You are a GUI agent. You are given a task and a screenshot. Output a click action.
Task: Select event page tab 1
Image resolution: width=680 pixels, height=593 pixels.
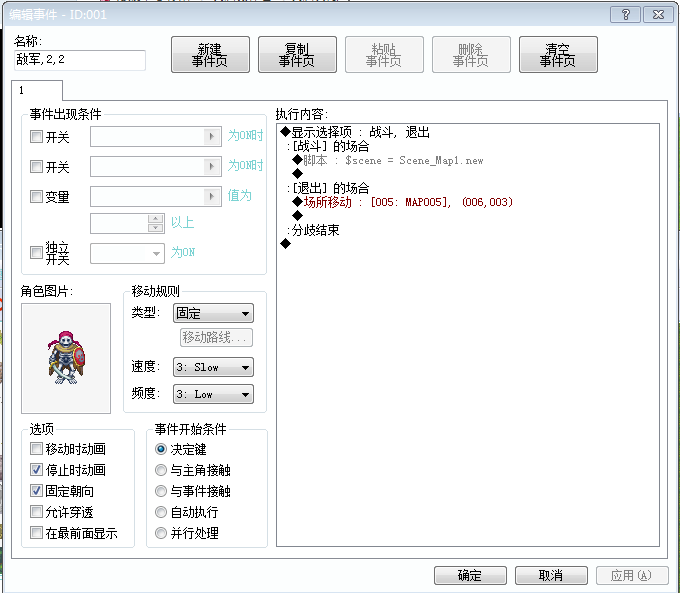coord(37,90)
